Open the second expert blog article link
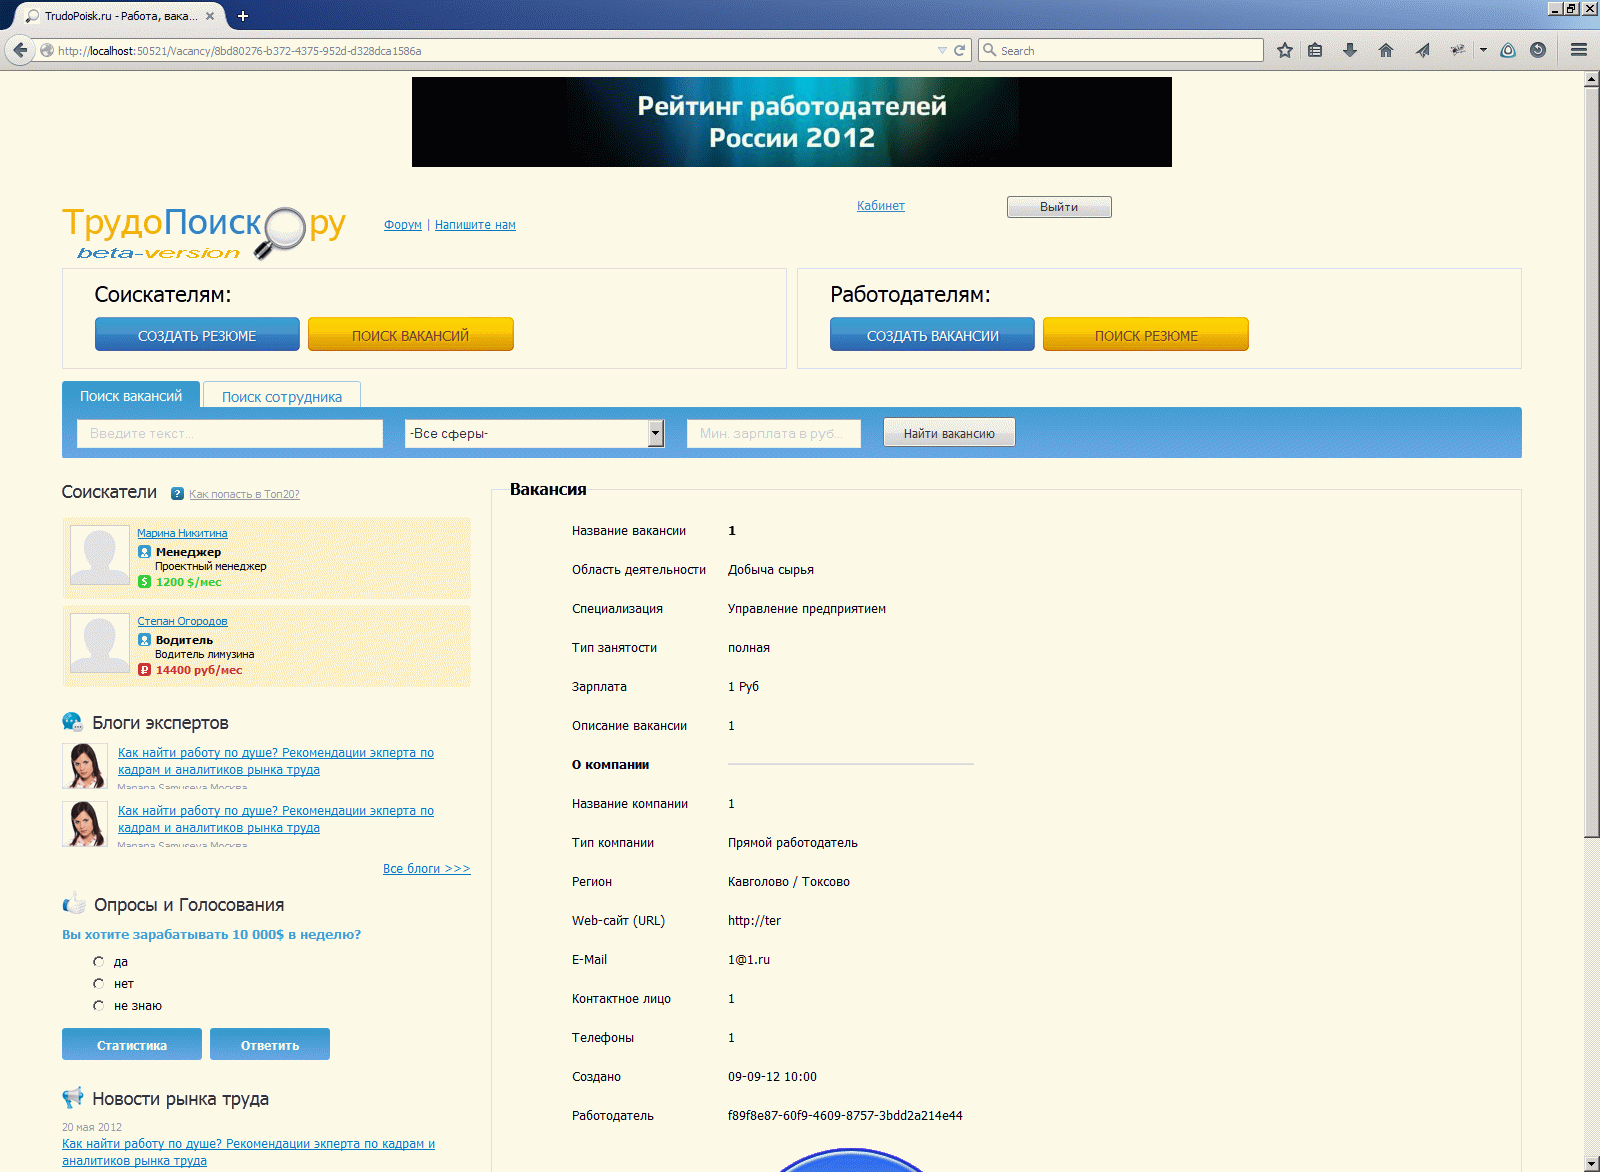The image size is (1600, 1172). click(276, 819)
